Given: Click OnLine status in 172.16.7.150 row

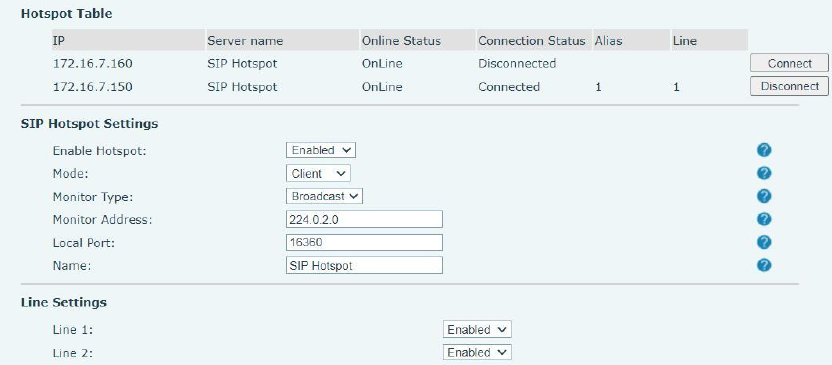Looking at the screenshot, I should click(x=382, y=87).
